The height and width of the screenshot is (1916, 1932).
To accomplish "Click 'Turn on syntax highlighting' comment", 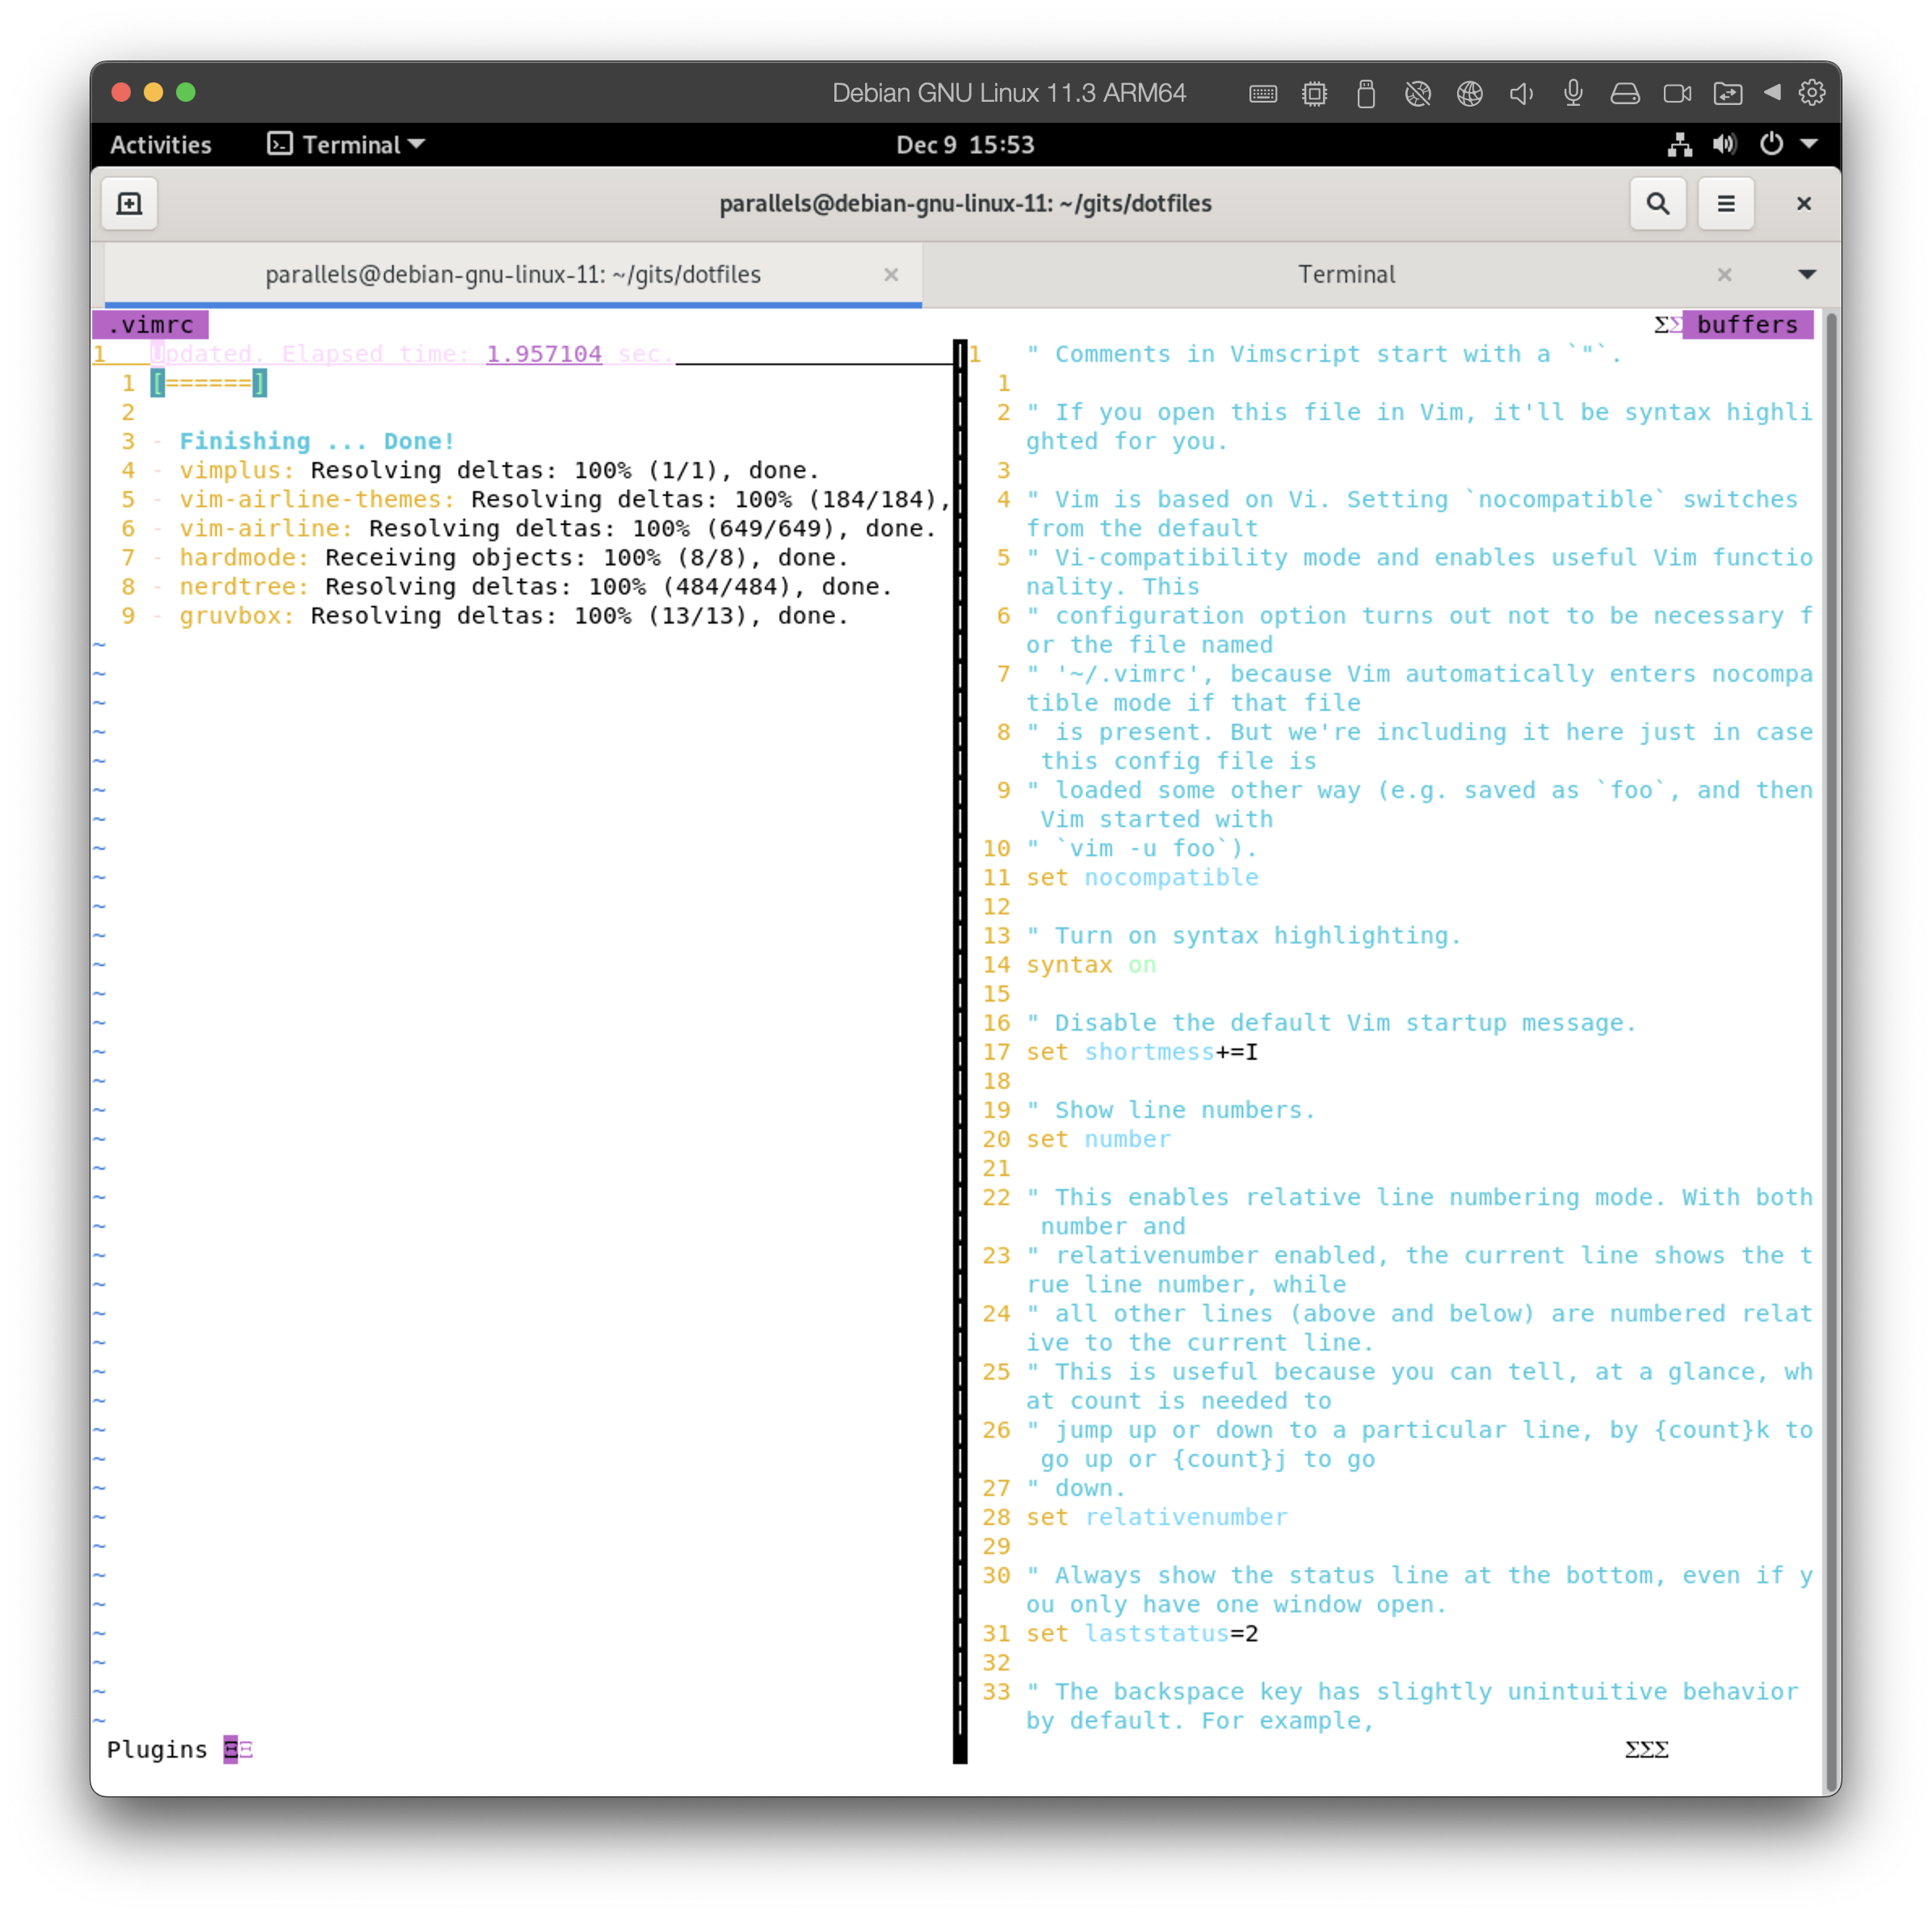I will click(1244, 935).
